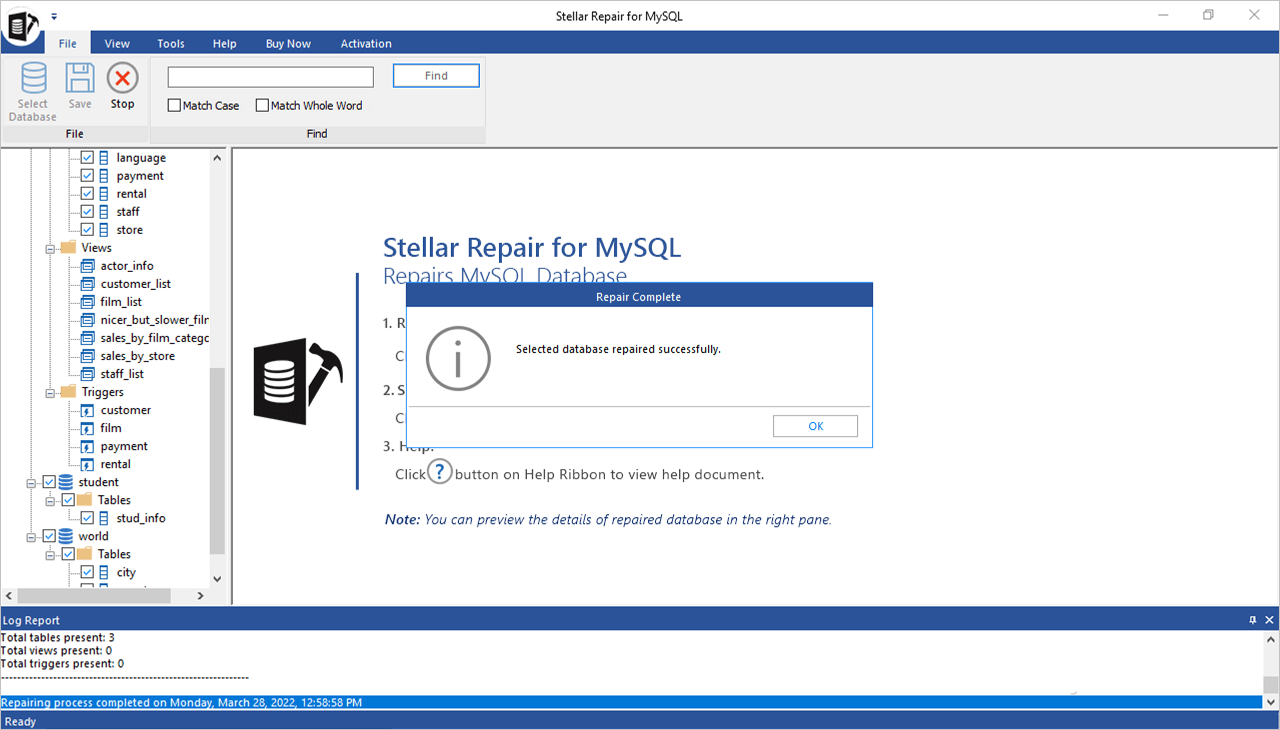Click the help question mark icon in the instructions
The image size is (1280, 730).
[440, 472]
